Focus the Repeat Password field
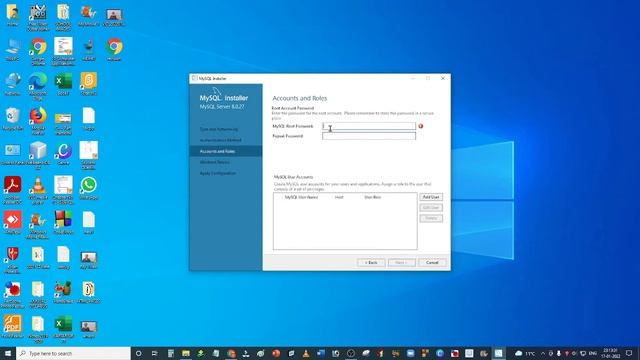Screen dimensions: 640x360 tap(369, 136)
